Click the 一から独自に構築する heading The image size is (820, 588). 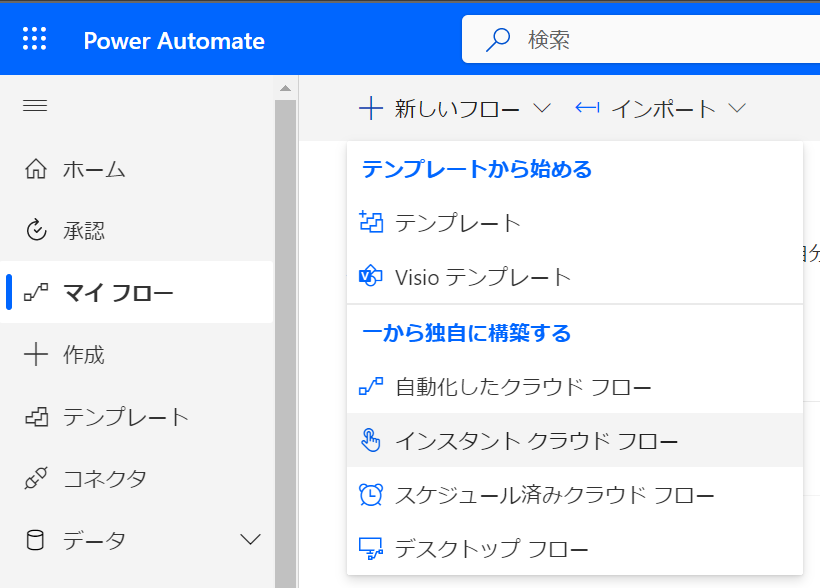click(x=466, y=333)
